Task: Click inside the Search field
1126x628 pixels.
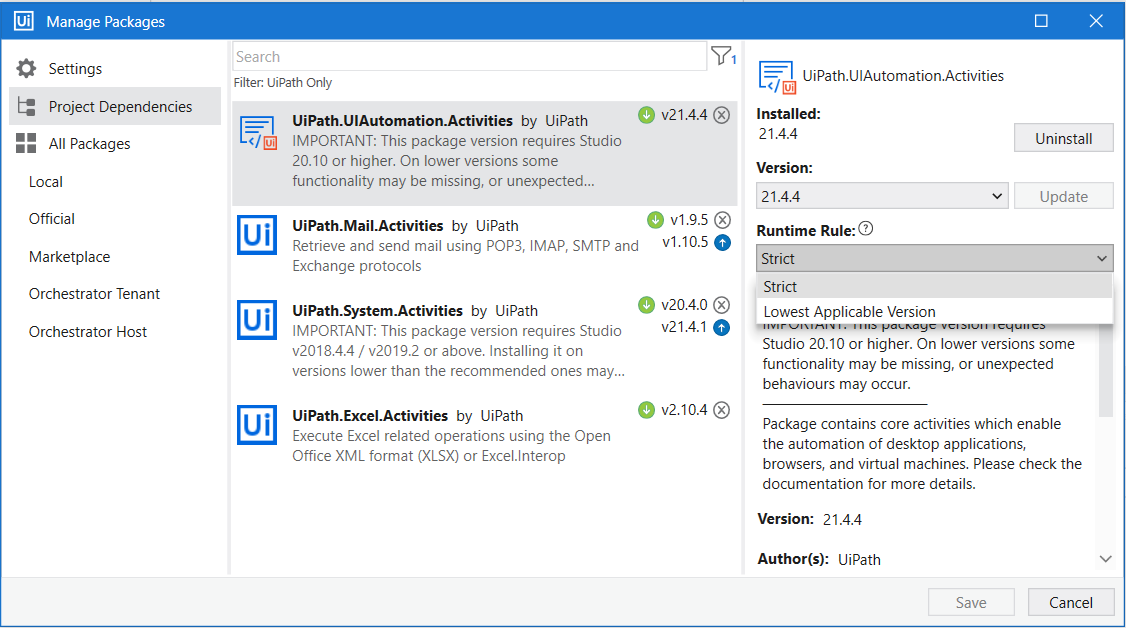Action: click(450, 55)
